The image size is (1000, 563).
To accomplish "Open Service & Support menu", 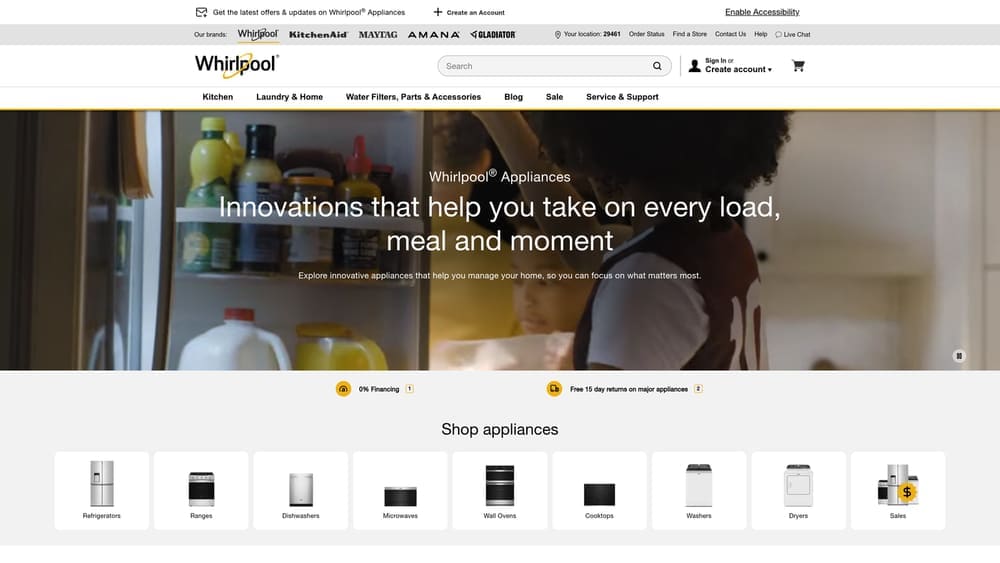I will (x=622, y=97).
